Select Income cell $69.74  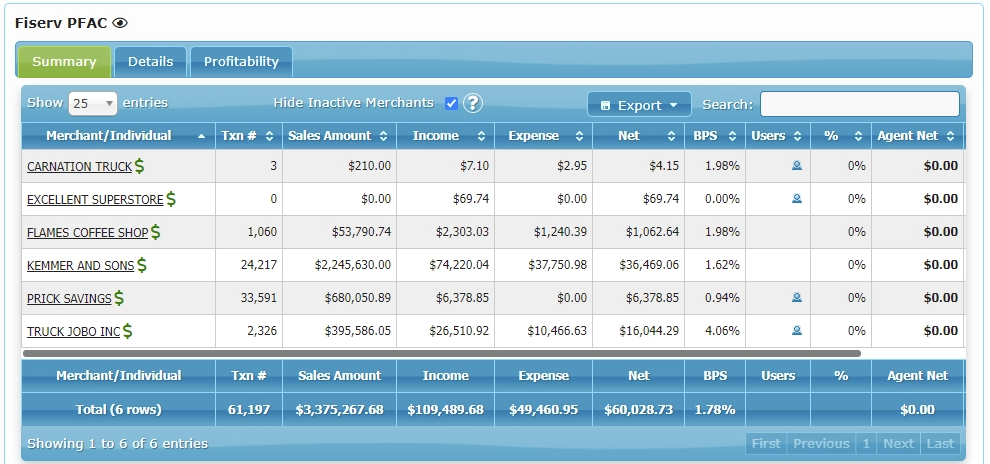(445, 199)
